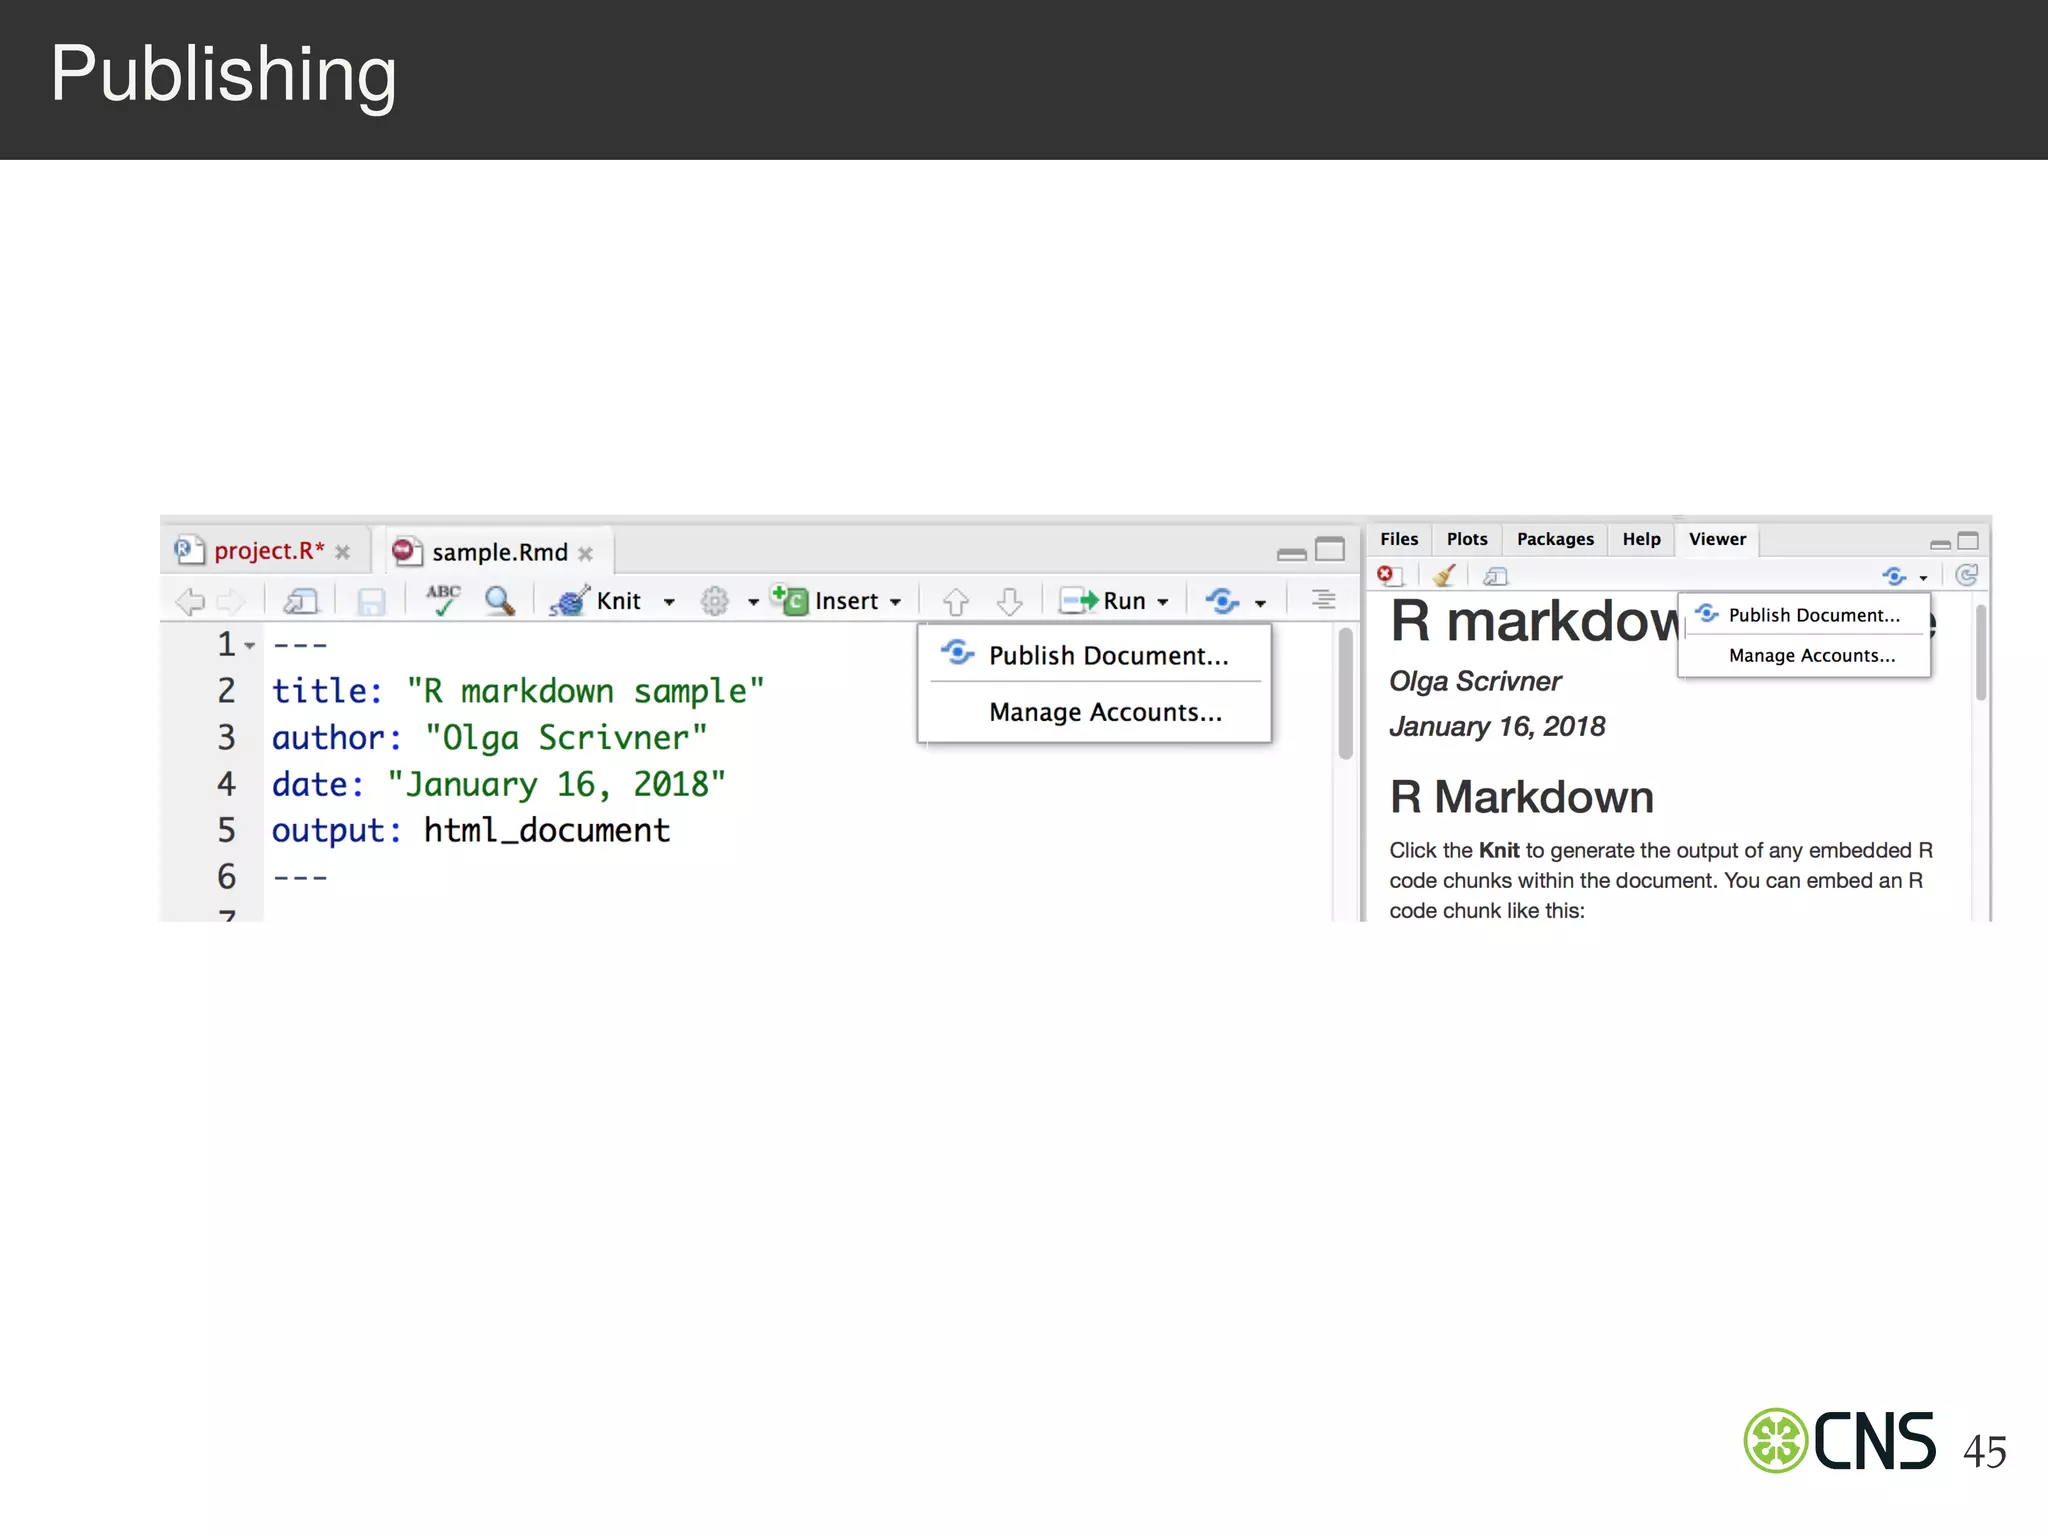2048x1536 pixels.
Task: Click the refresh icon in Viewer pane
Action: tap(1966, 575)
